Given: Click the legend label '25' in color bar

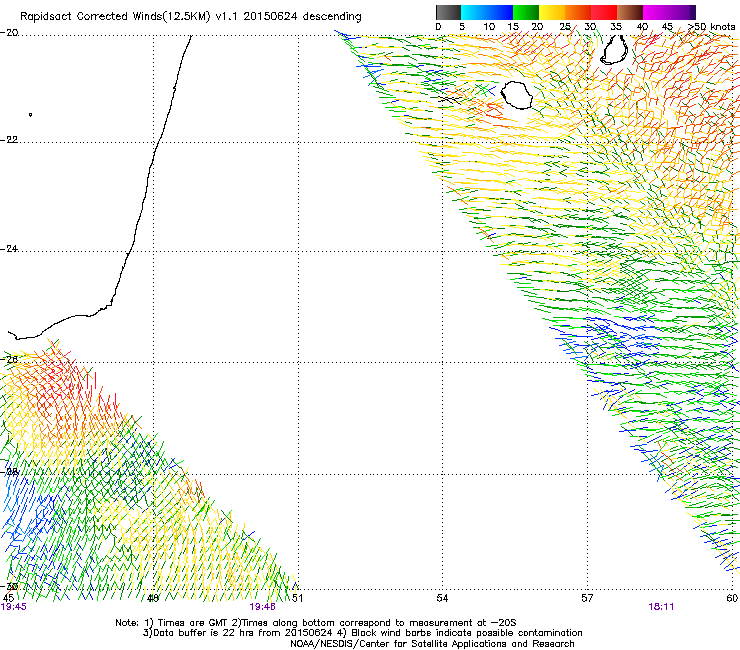Looking at the screenshot, I should tap(565, 27).
